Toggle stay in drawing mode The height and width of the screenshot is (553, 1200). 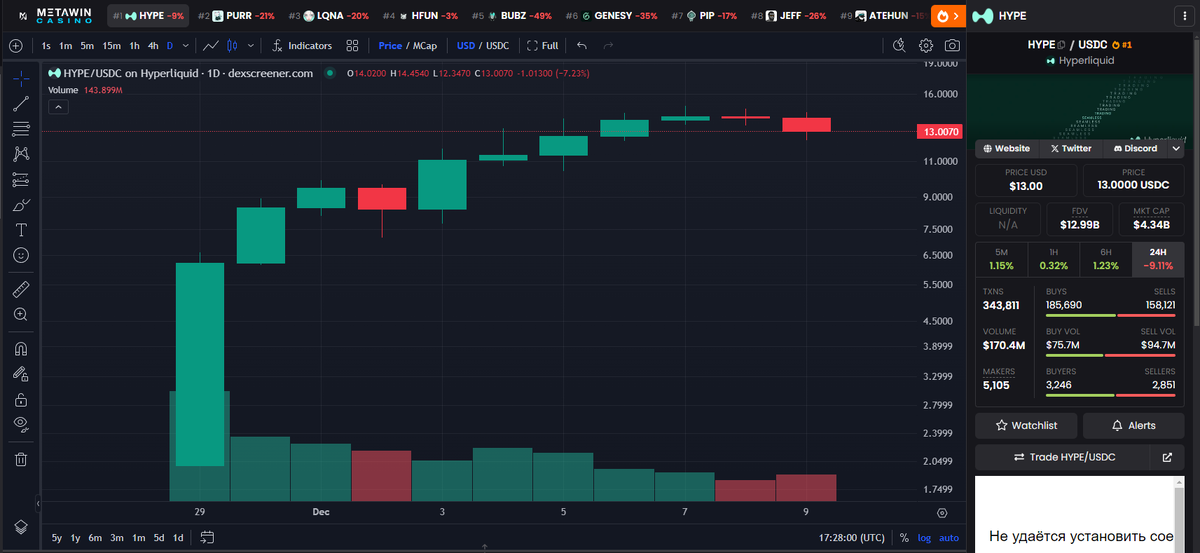tap(21, 374)
